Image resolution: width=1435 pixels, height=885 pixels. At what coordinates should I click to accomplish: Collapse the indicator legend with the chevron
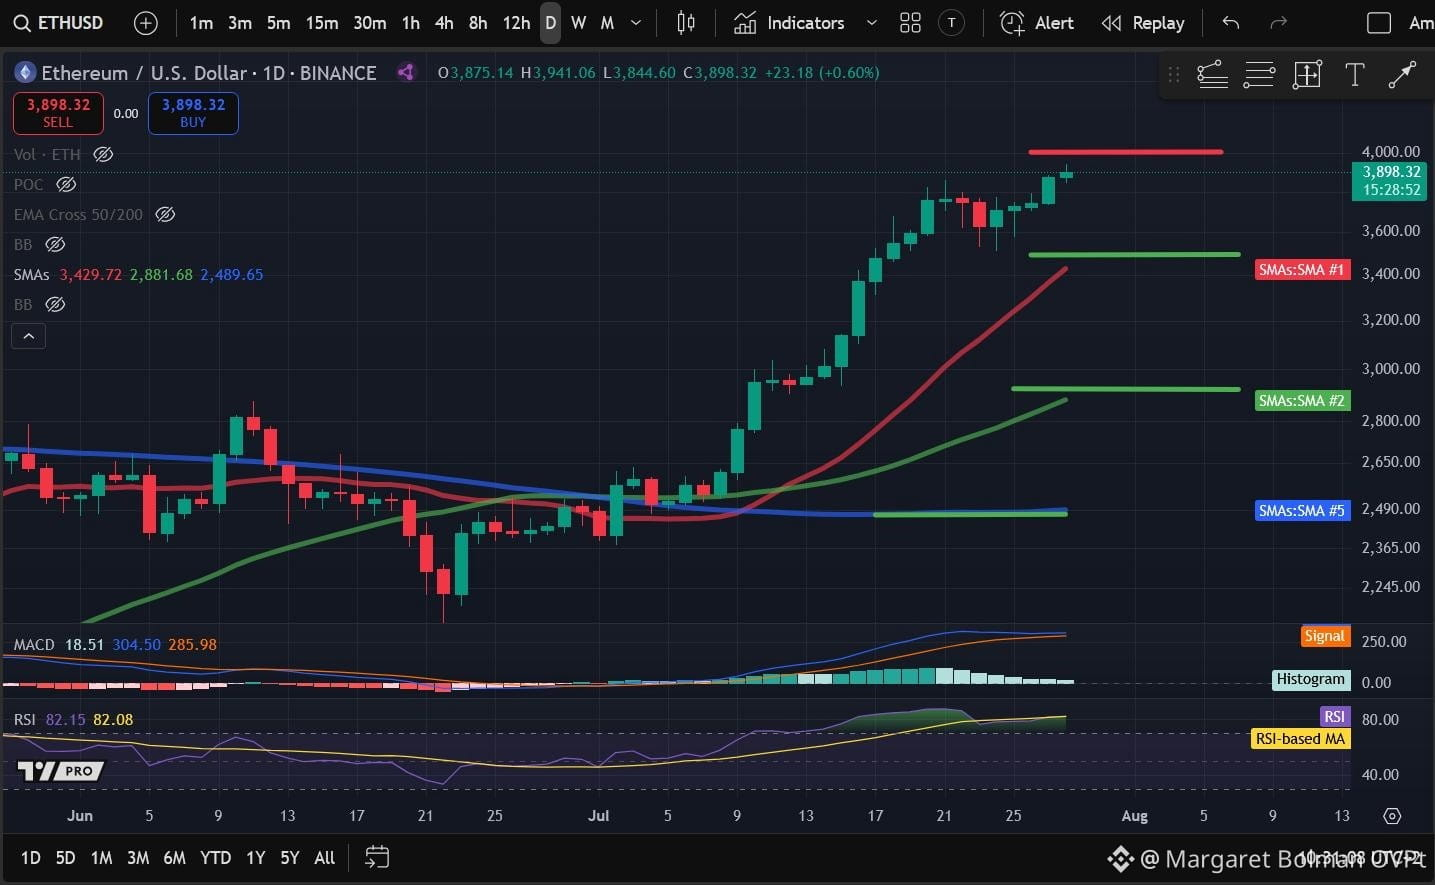point(29,336)
